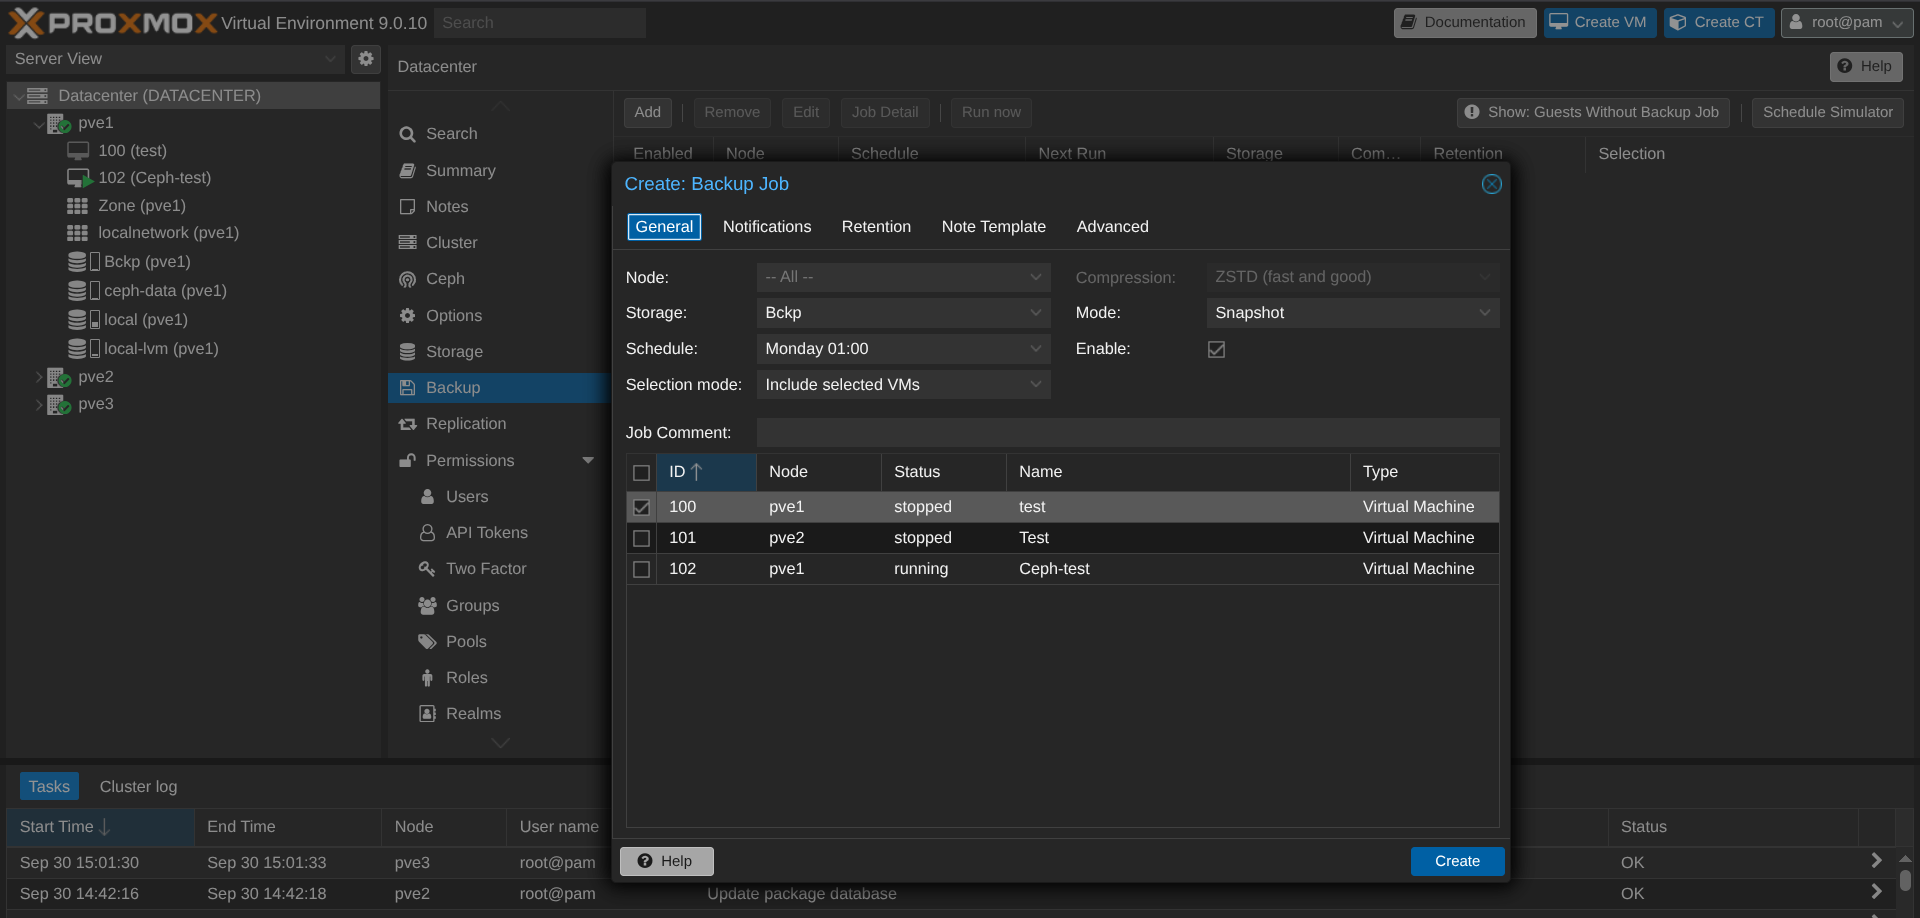This screenshot has width=1920, height=918.
Task: Click the Create button in the dialog
Action: tap(1456, 861)
